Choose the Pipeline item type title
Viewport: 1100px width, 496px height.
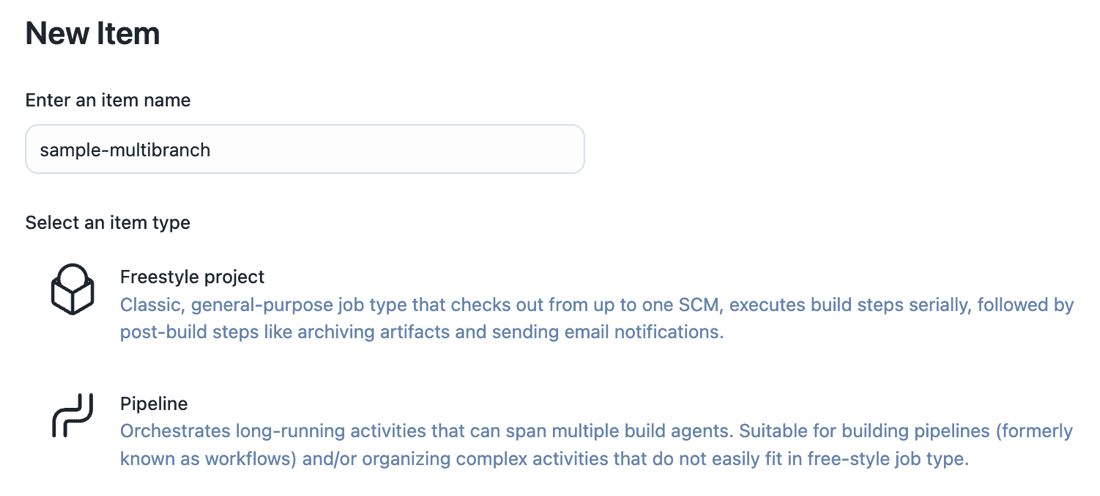(x=154, y=404)
